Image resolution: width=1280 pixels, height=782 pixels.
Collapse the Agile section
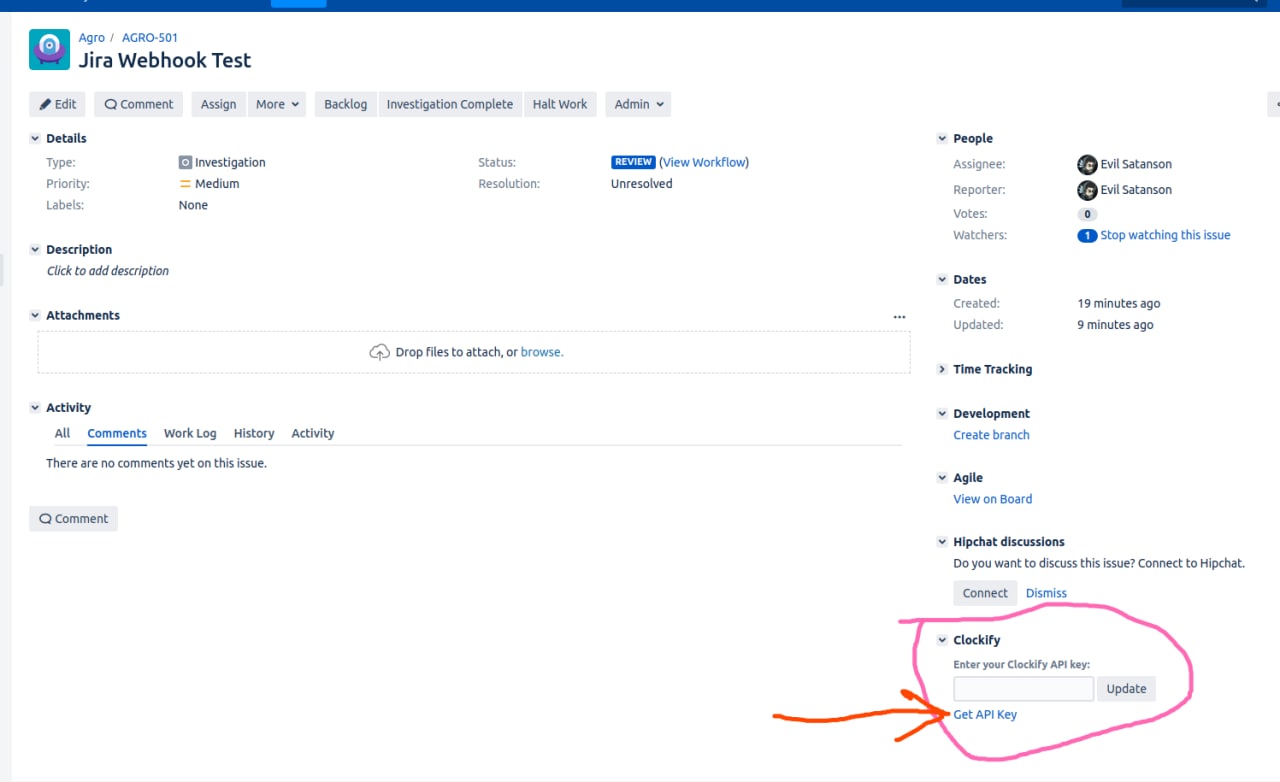(942, 477)
